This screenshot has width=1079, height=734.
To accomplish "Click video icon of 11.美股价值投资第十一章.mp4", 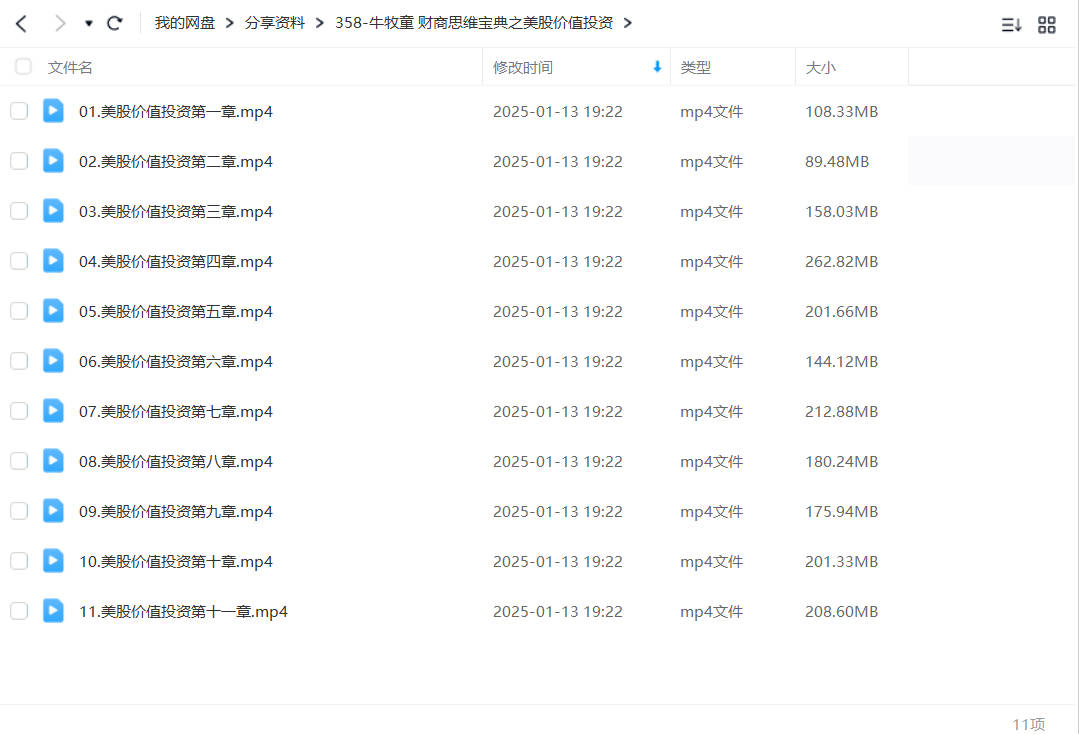I will (53, 611).
